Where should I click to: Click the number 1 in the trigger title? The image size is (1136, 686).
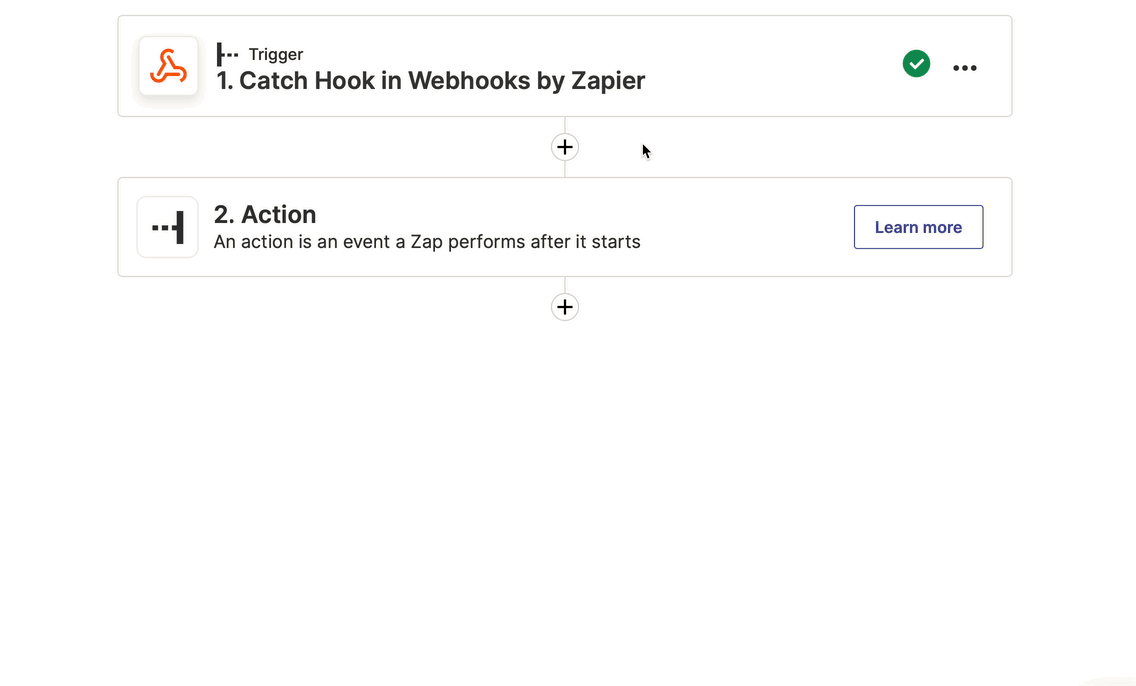pyautogui.click(x=222, y=81)
